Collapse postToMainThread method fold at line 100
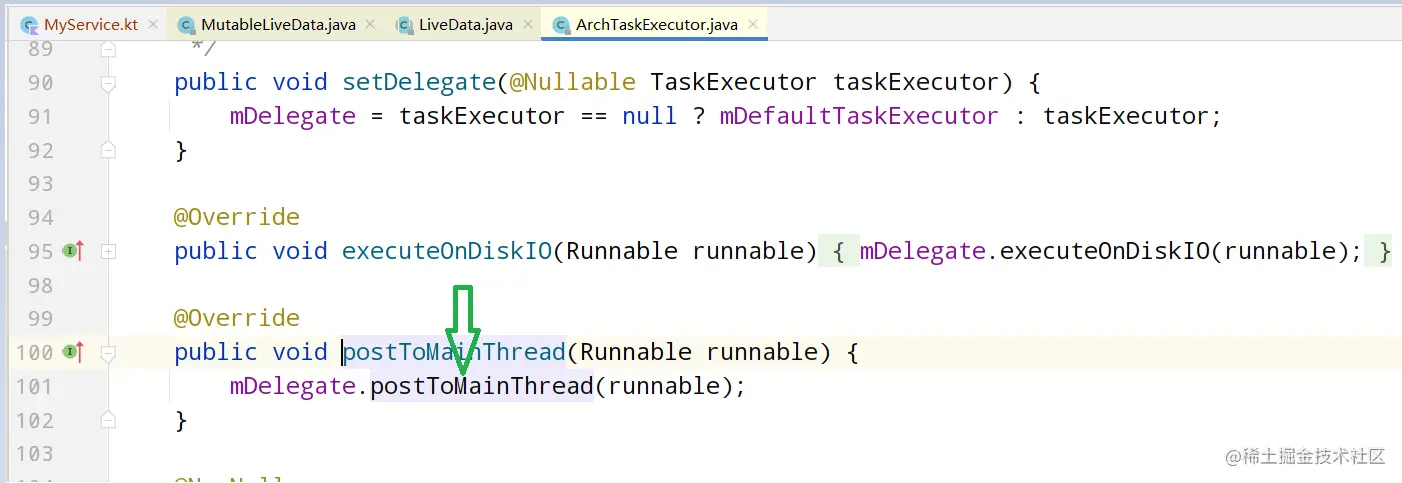This screenshot has height=483, width=1402. 108,353
